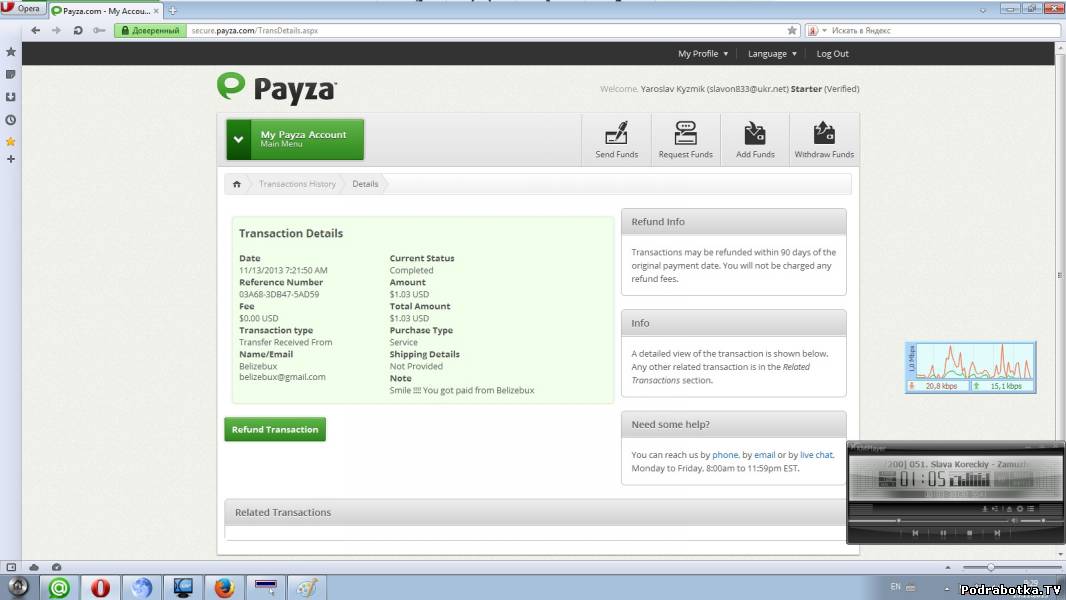Click Log Out in the top bar

pyautogui.click(x=832, y=54)
